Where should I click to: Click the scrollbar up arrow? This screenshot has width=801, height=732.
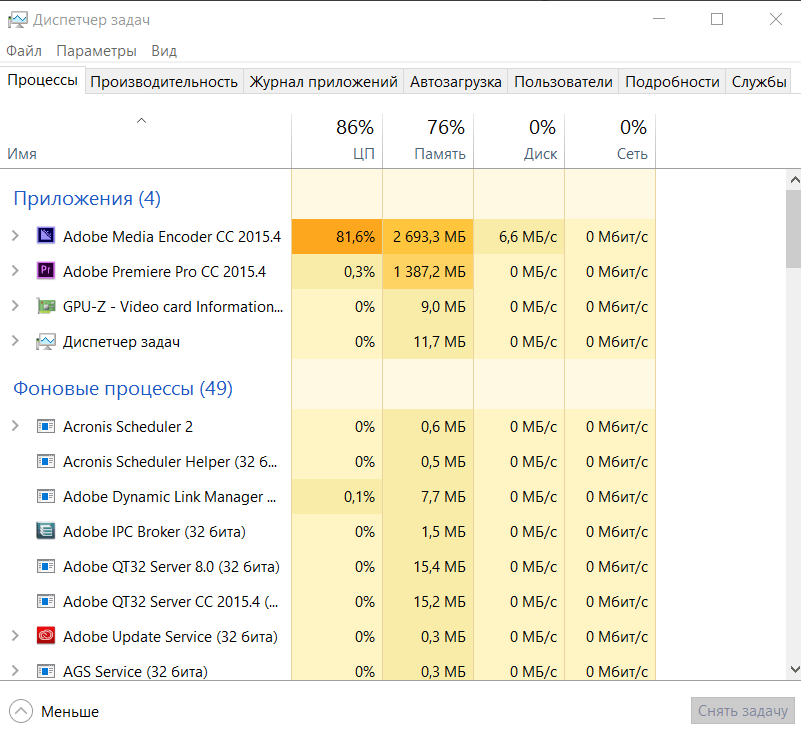794,180
